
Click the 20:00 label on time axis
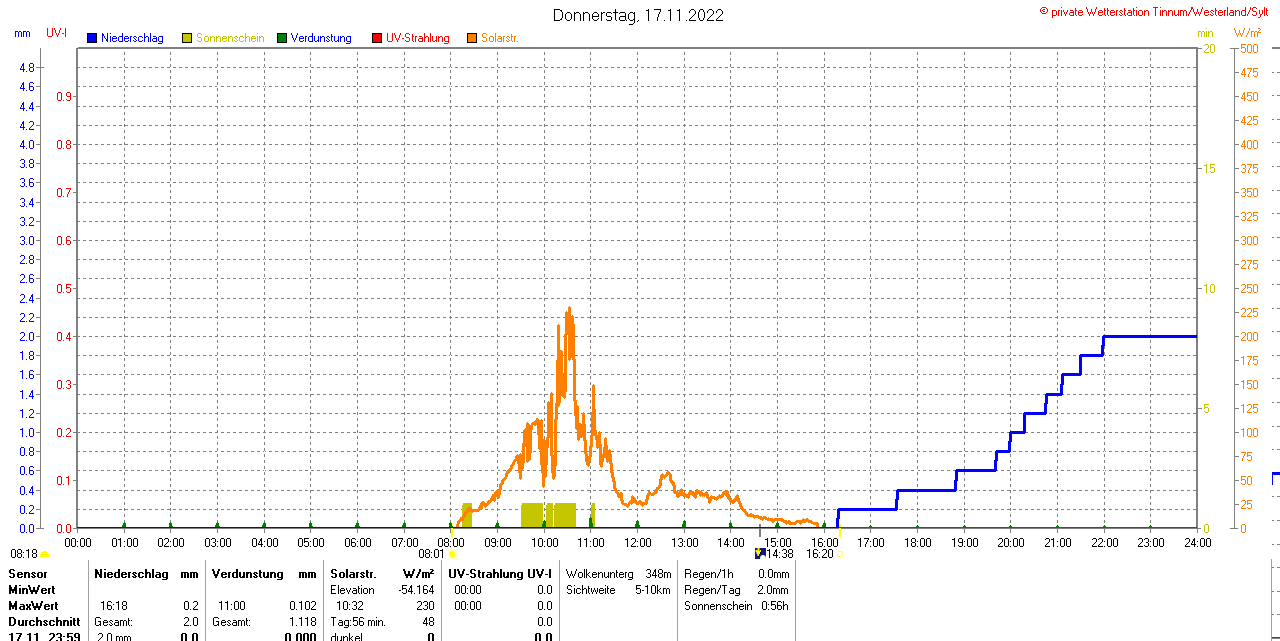point(1011,543)
